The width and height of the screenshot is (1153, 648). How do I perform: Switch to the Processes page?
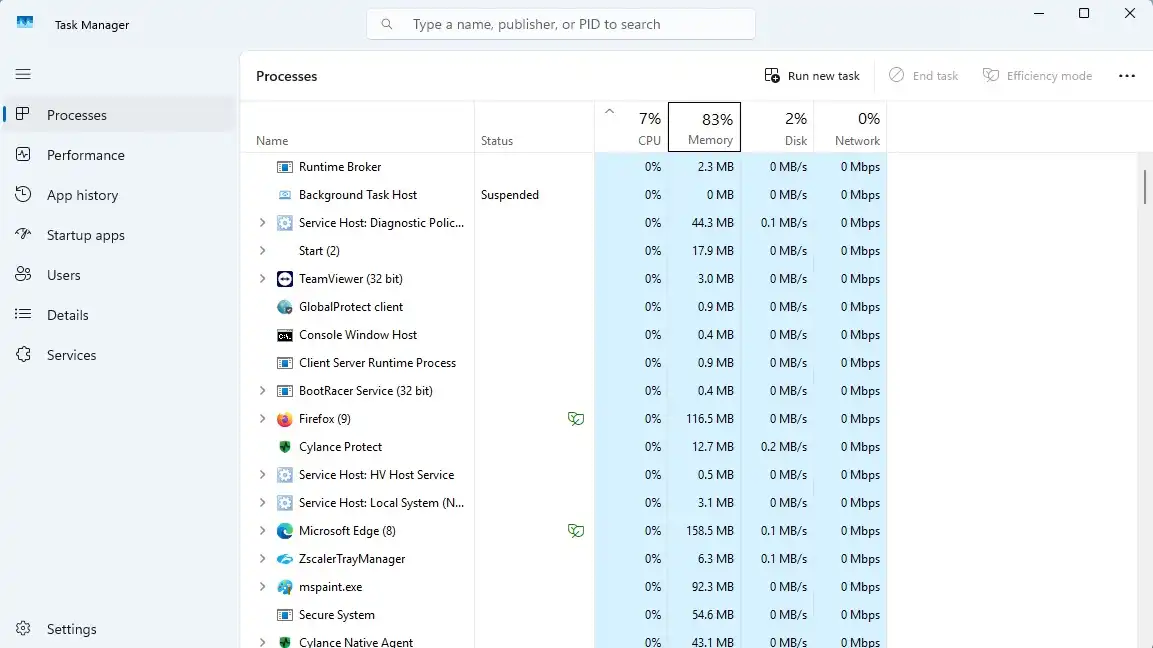(22, 115)
